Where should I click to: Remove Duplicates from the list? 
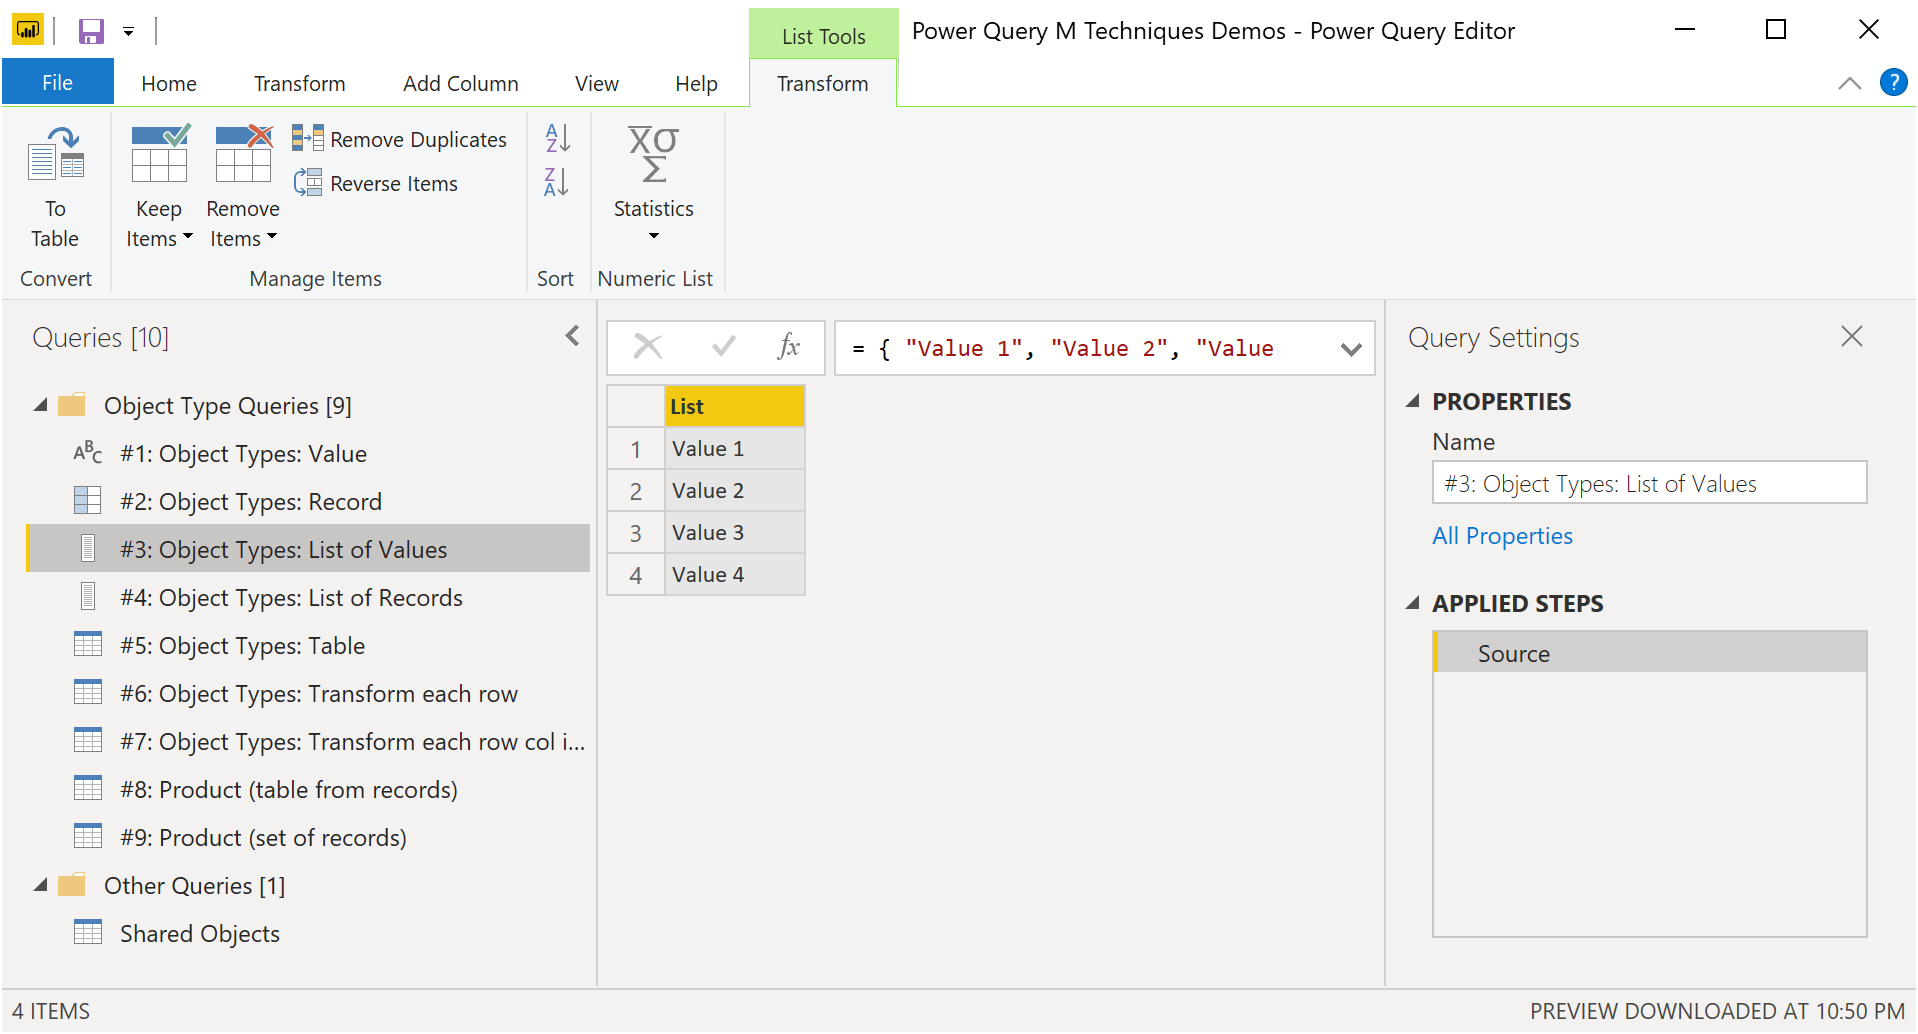(x=399, y=139)
